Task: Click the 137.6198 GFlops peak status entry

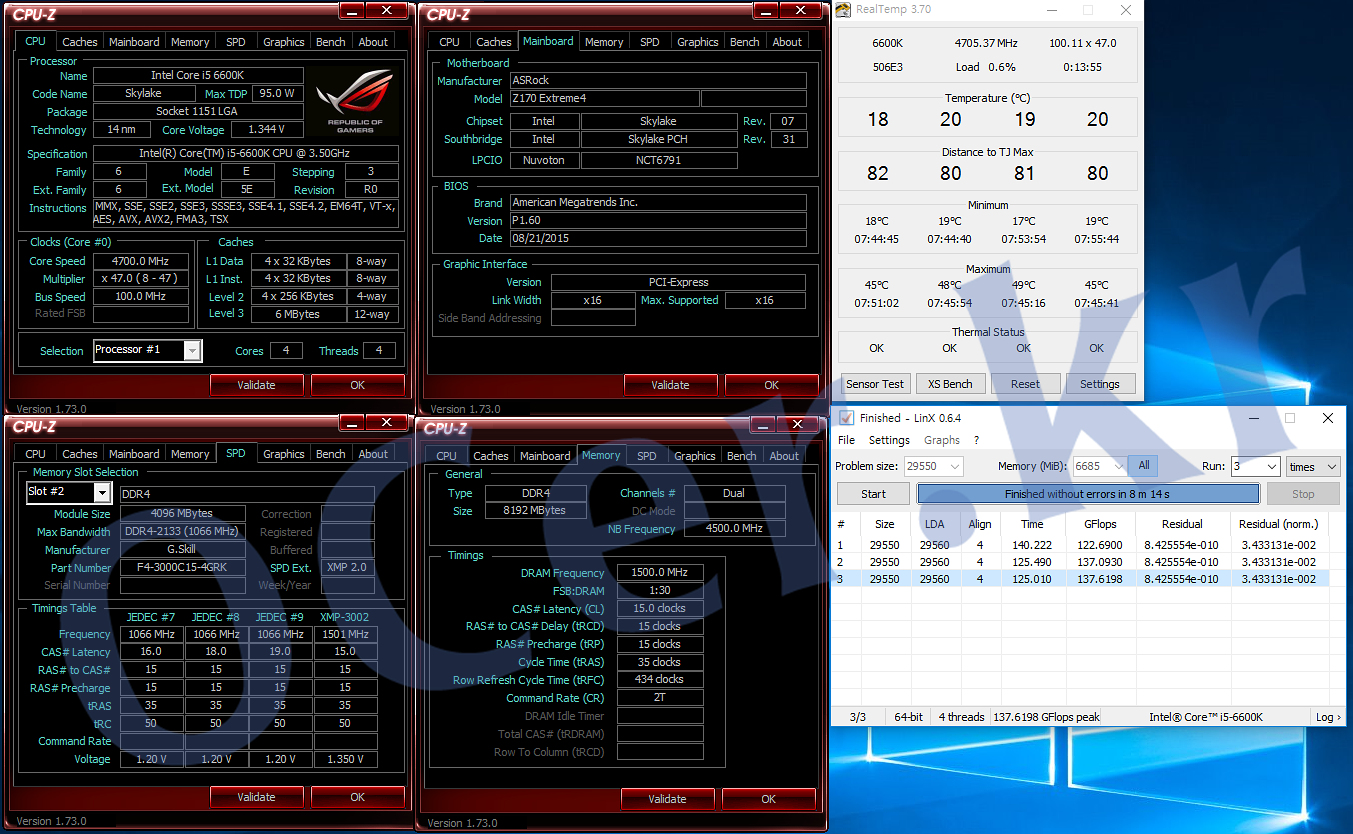Action: click(1046, 717)
